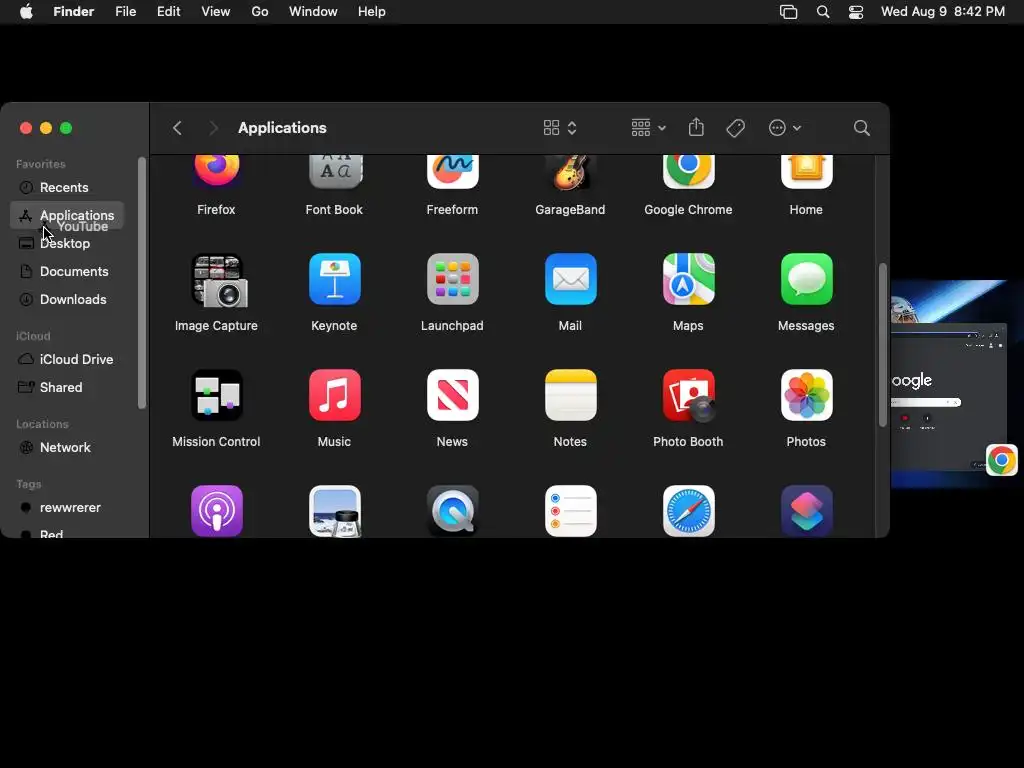Select the Launchpad app icon

(x=453, y=279)
